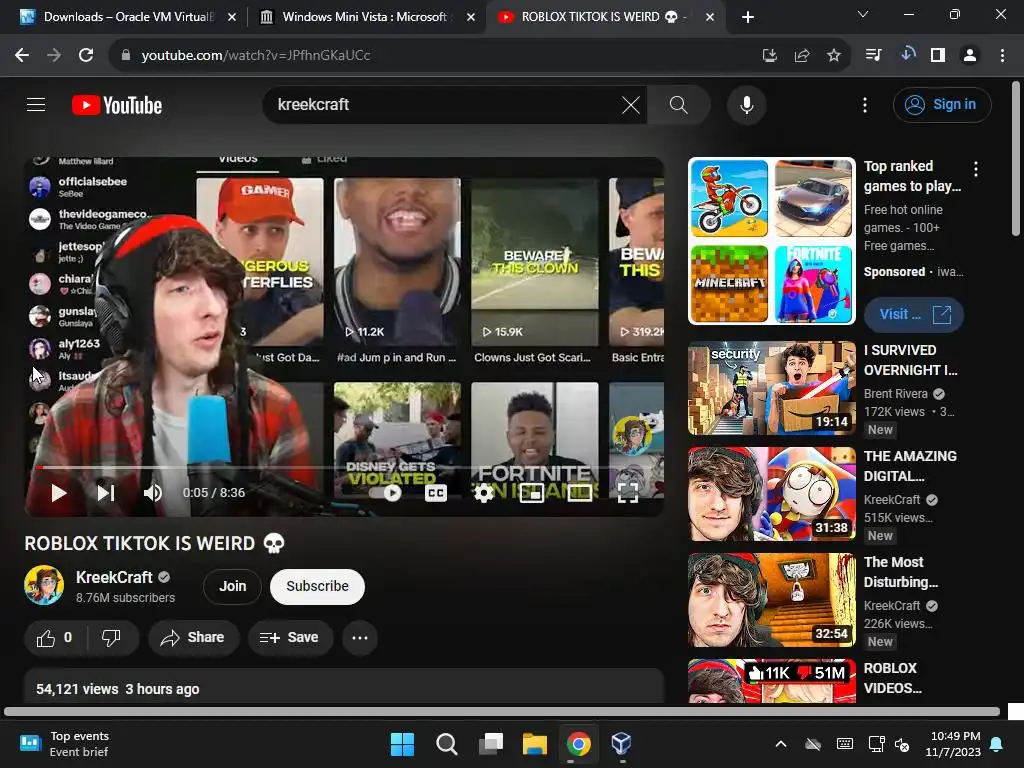Close the ROBLOX TIKTOK IS WEIRD tab
This screenshot has height=768, width=1024.
[710, 17]
